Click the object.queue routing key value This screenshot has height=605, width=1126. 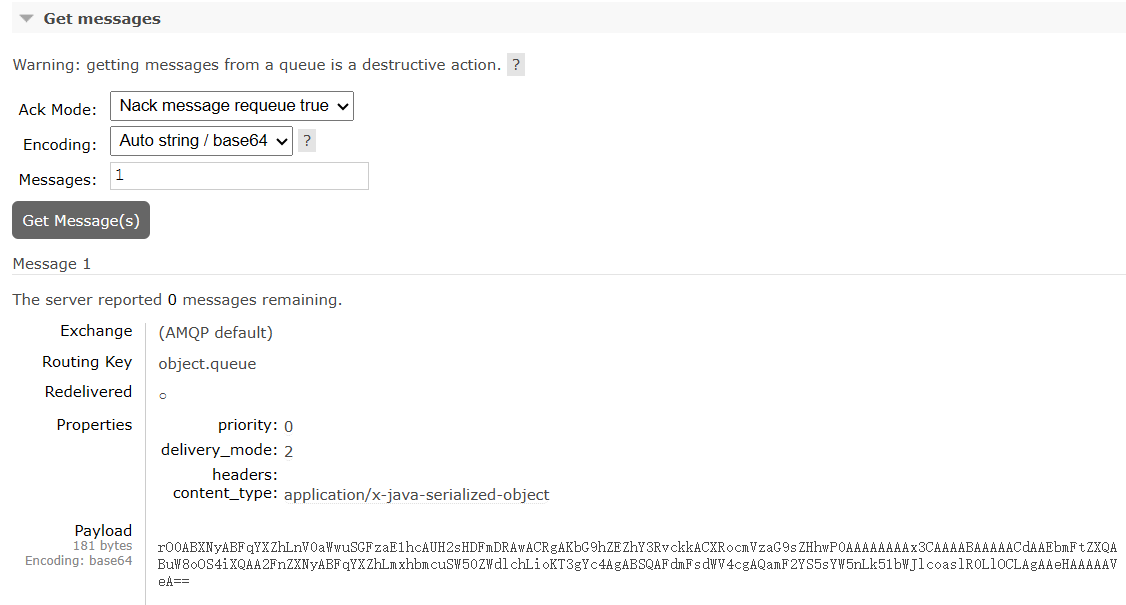(207, 364)
